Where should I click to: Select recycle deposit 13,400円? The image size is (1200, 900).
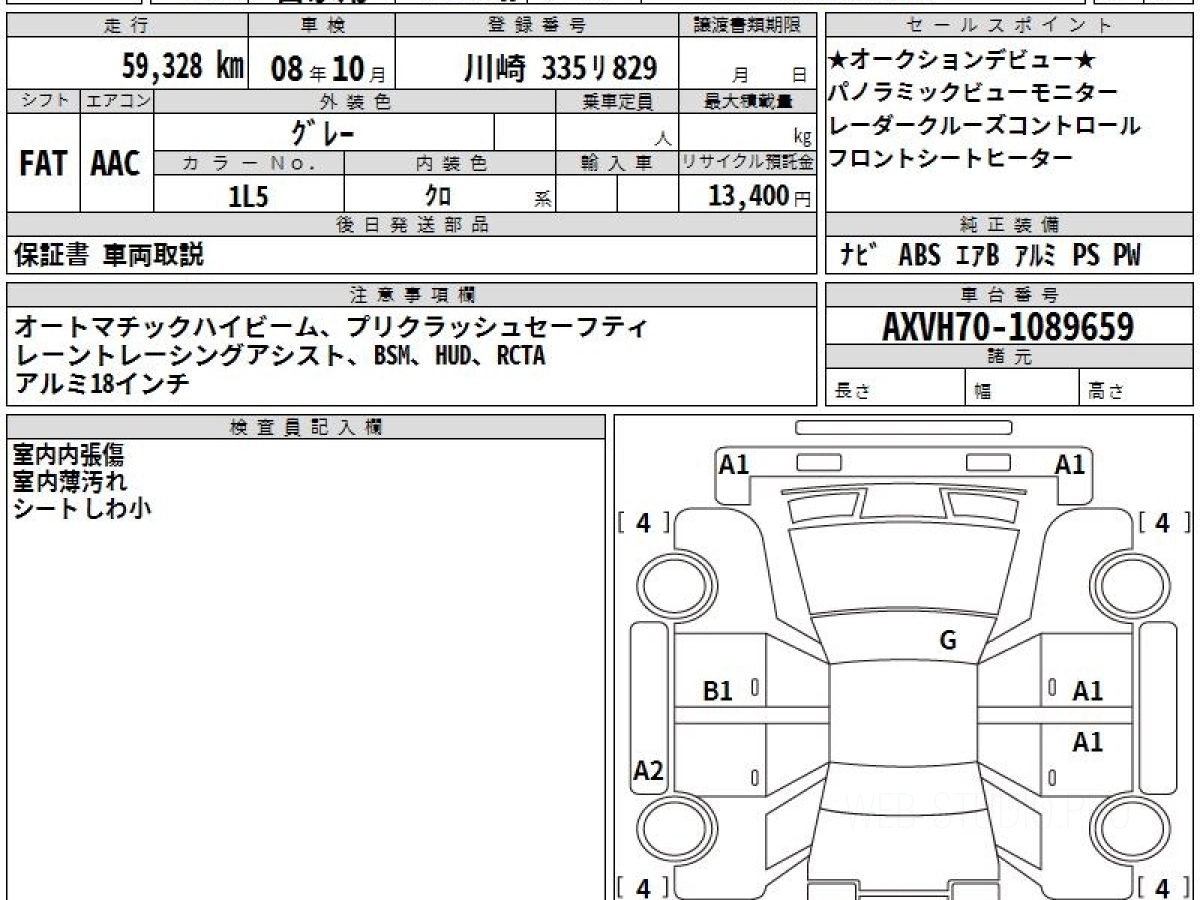(759, 196)
